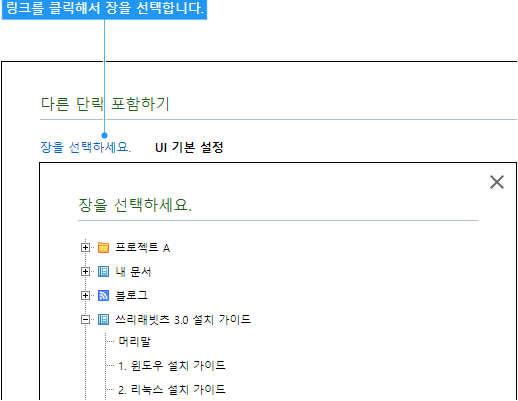Screen dimensions: 518x401
Task: Click the book icon beside 내 문서
Action: point(103,272)
